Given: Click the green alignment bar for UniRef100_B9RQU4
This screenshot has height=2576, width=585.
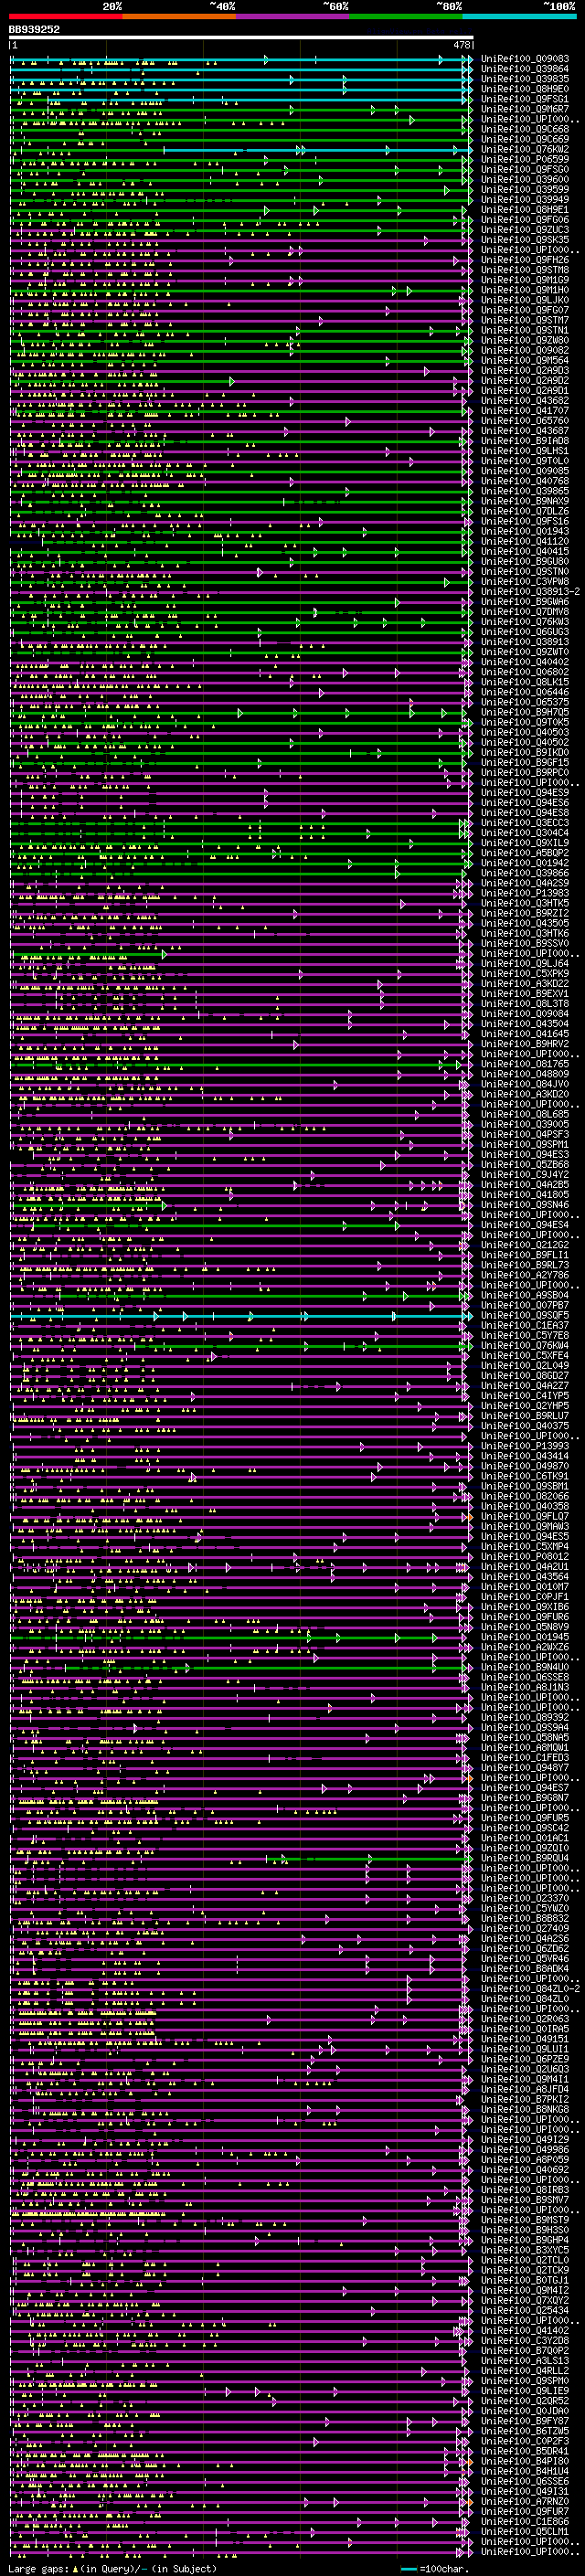Looking at the screenshot, I should (368, 1858).
